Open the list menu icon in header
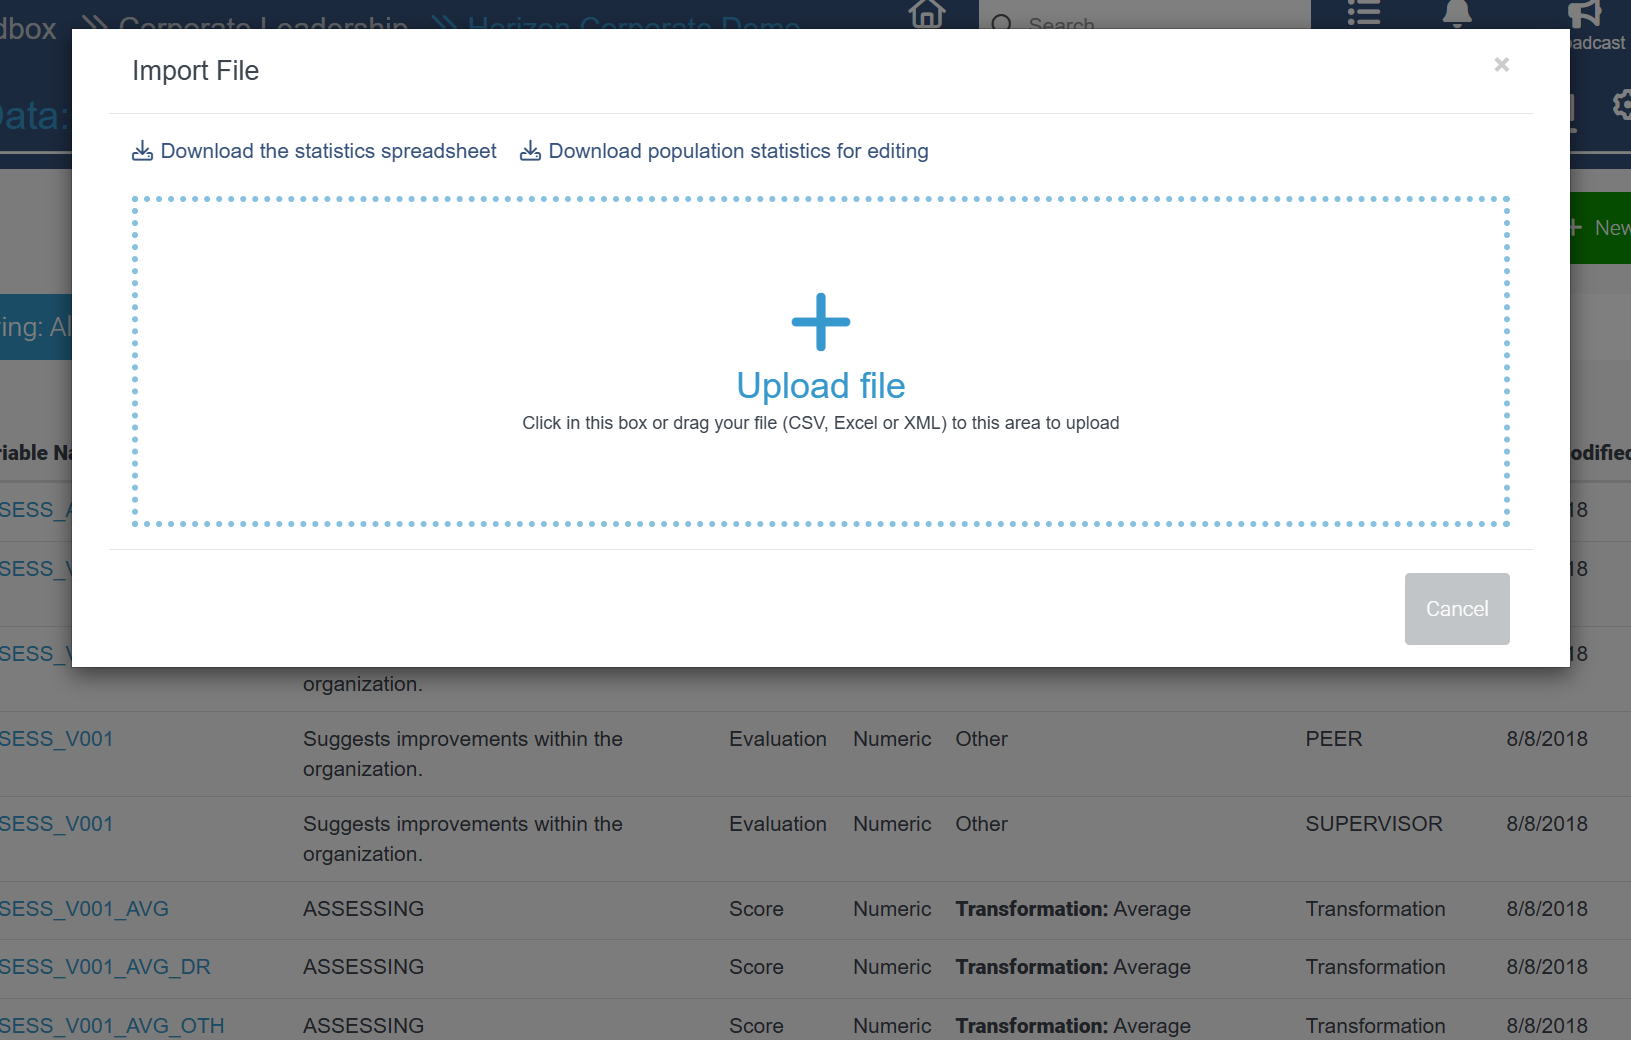The height and width of the screenshot is (1040, 1631). coord(1363,13)
